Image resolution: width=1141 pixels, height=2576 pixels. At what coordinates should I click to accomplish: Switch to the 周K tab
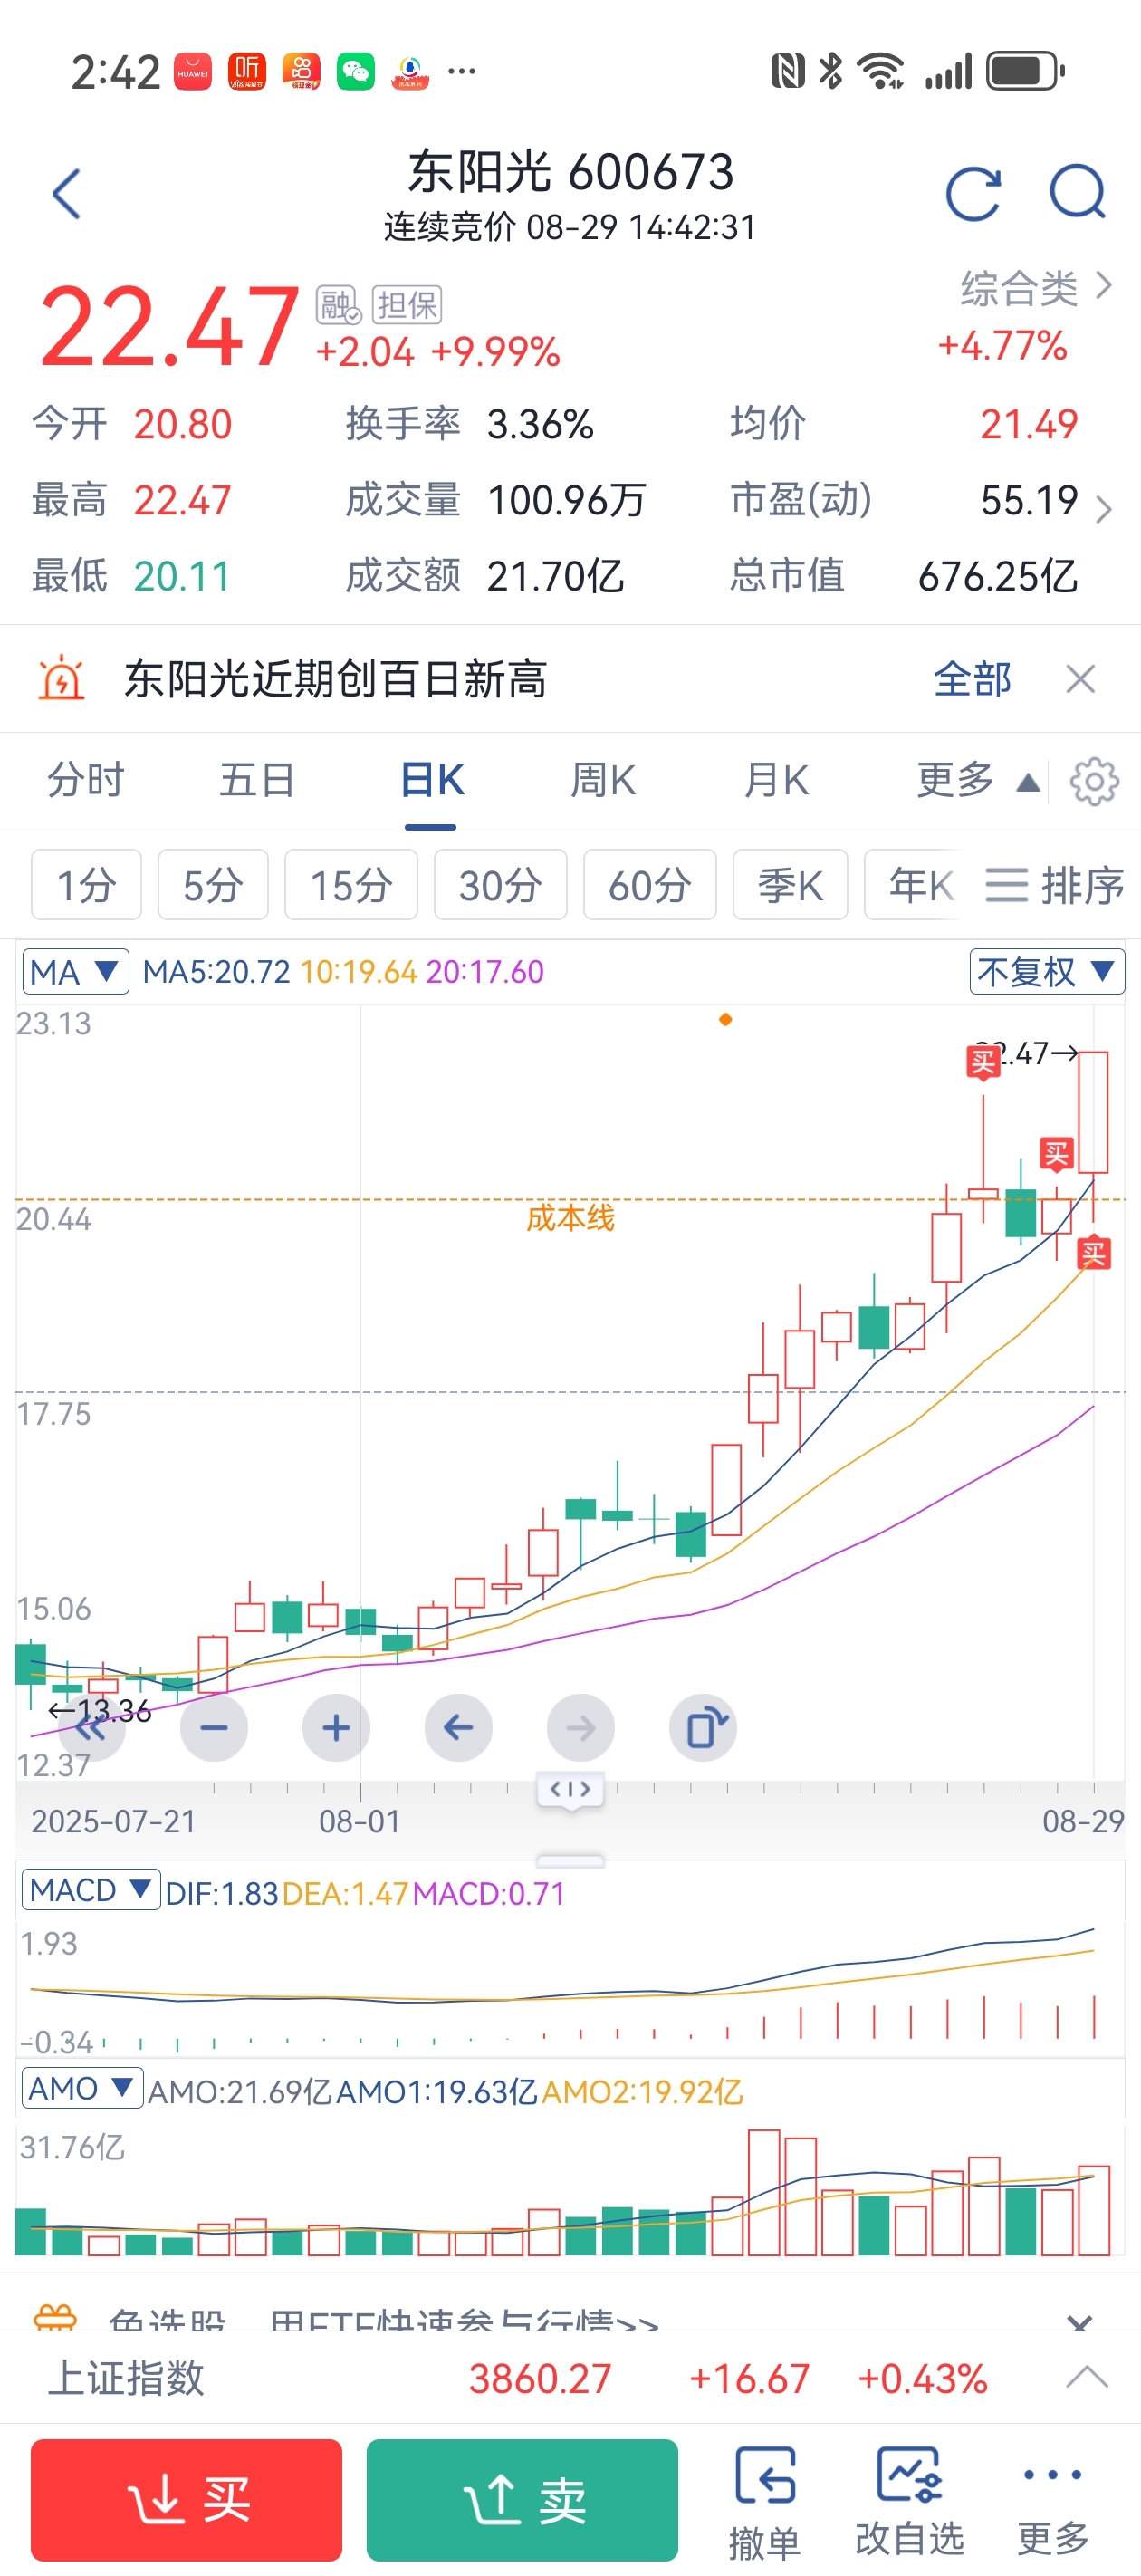click(x=603, y=780)
